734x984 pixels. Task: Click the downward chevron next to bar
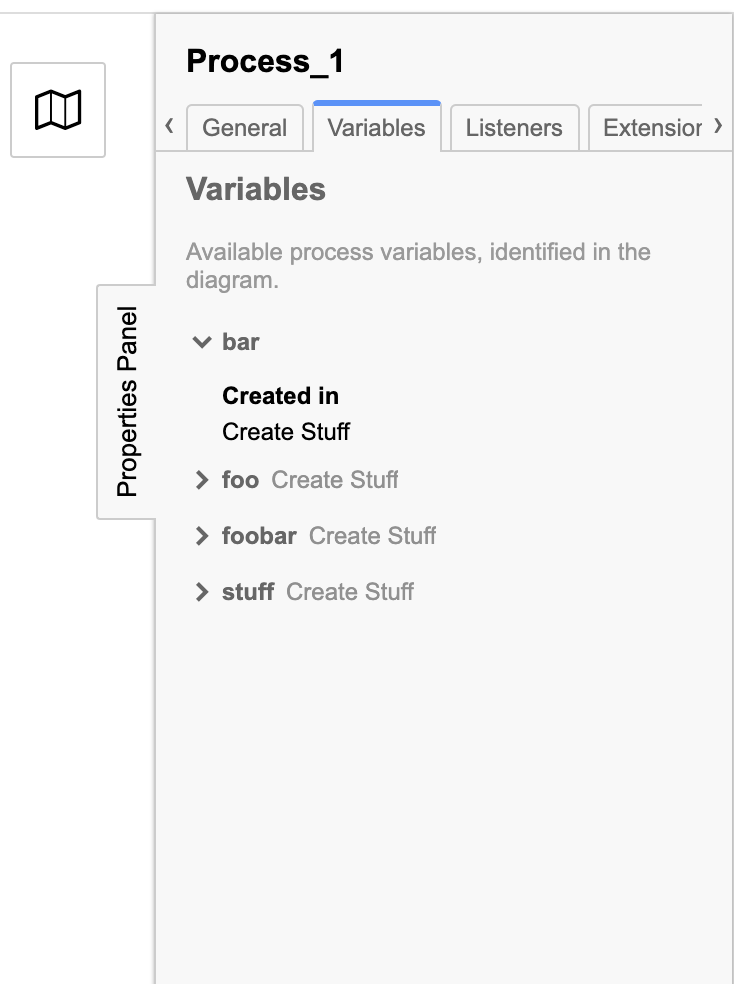tap(203, 341)
